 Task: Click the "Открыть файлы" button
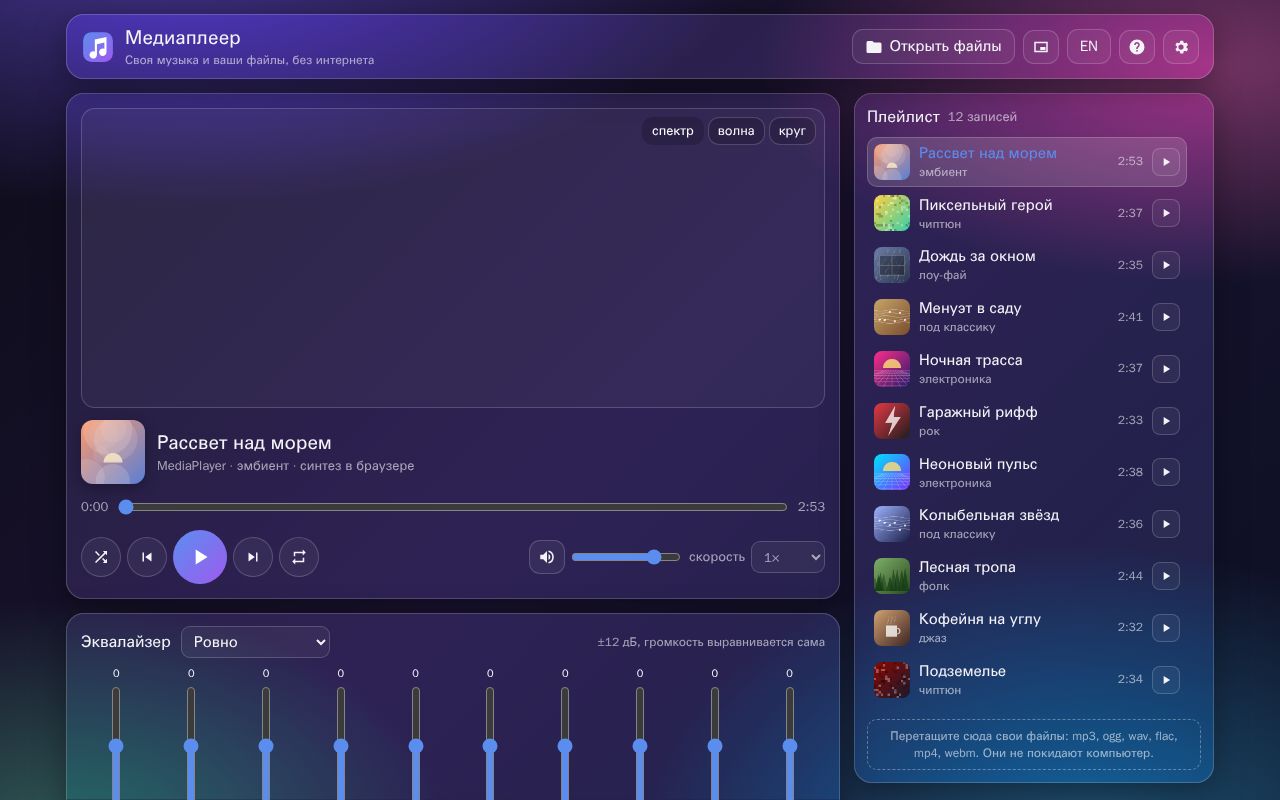click(933, 46)
